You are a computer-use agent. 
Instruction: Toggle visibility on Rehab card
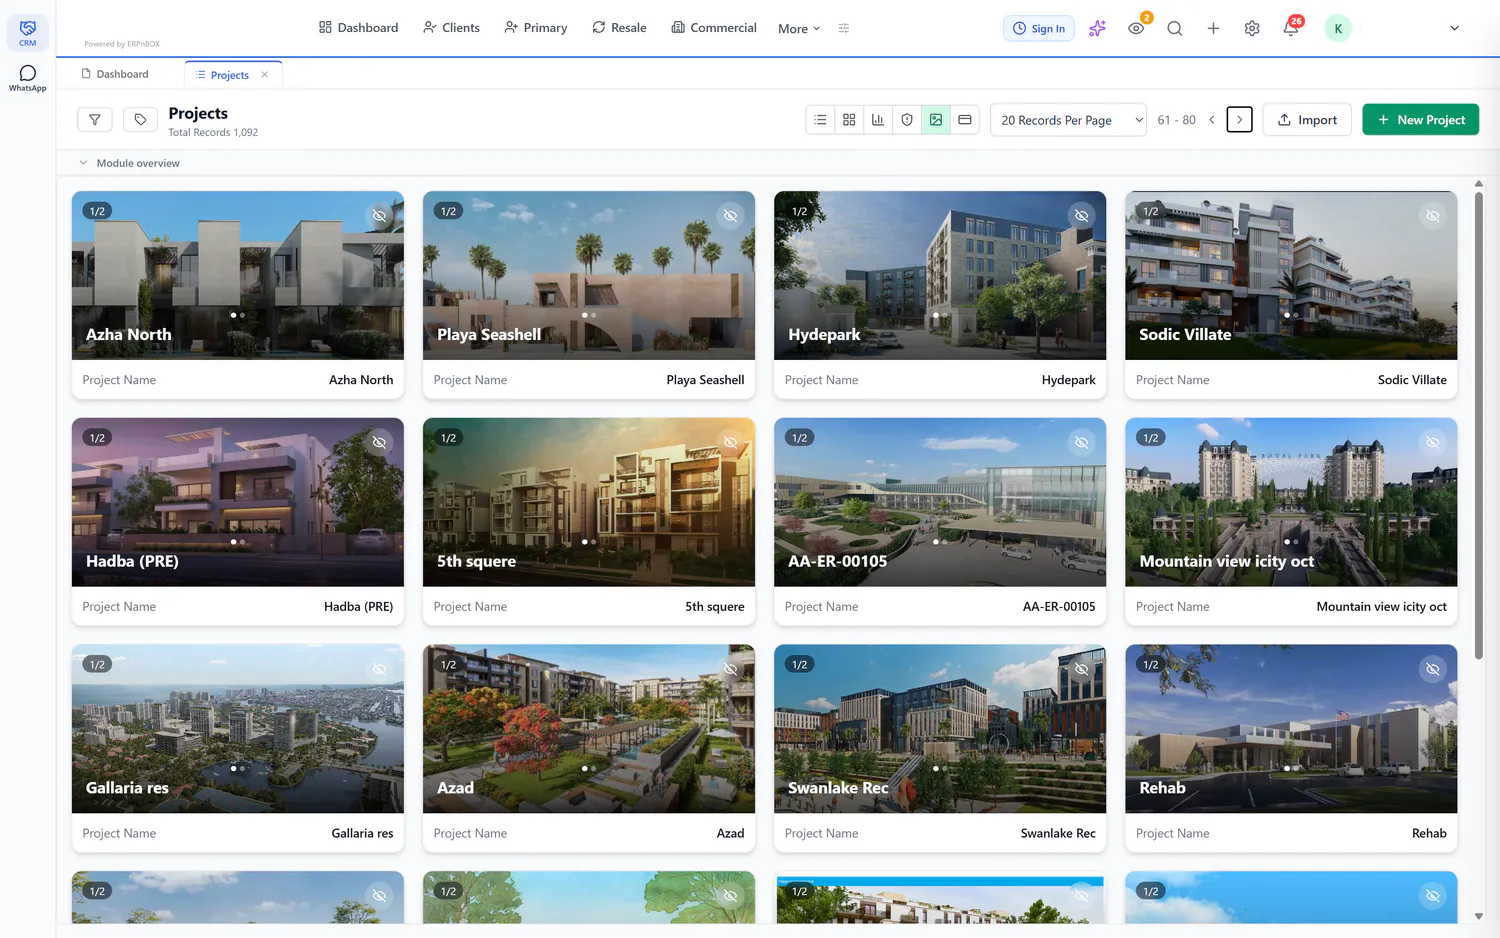(x=1433, y=669)
